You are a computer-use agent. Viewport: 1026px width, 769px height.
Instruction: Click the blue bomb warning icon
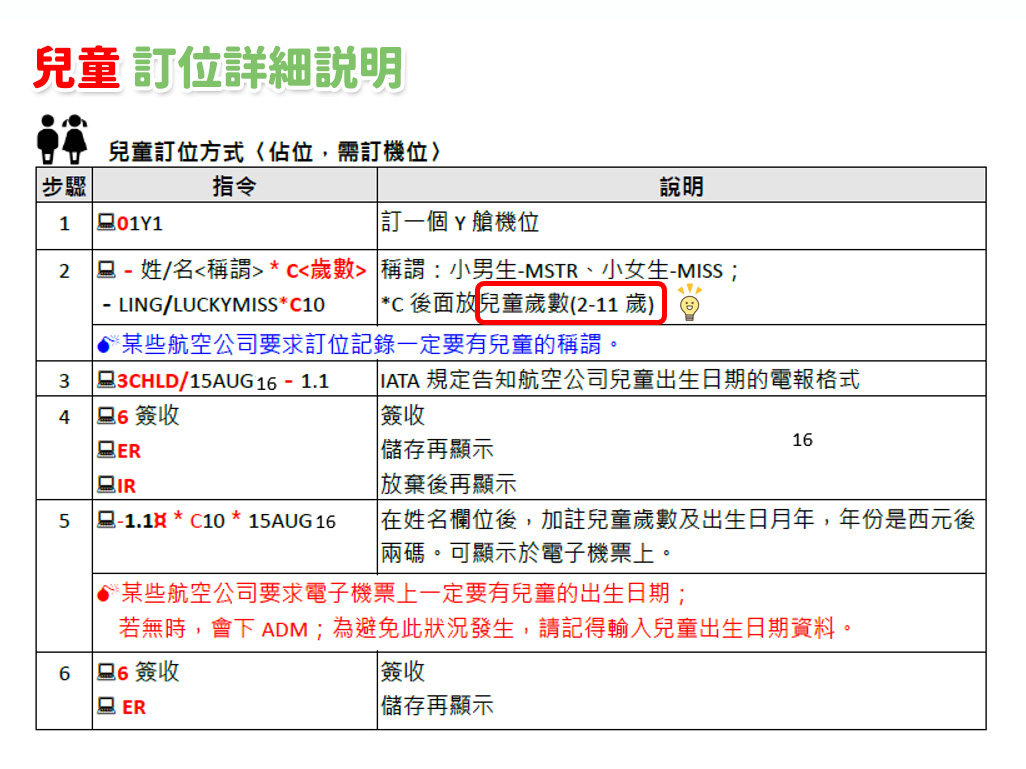pyautogui.click(x=107, y=345)
